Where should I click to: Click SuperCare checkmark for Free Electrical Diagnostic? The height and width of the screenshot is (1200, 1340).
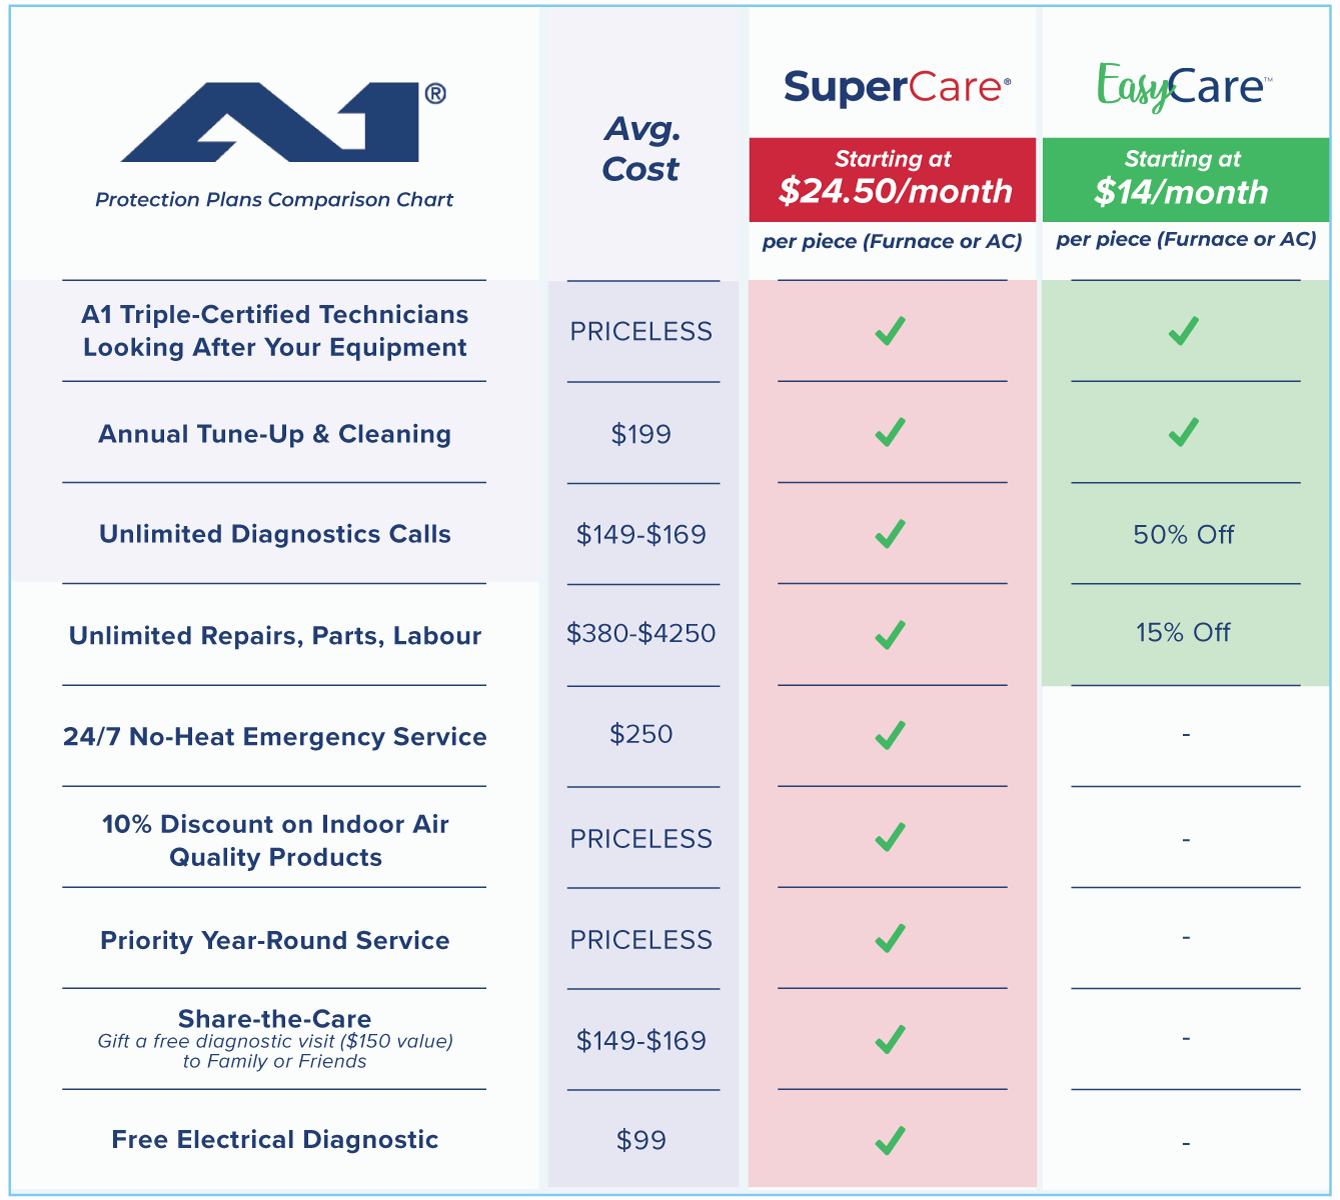pyautogui.click(x=890, y=1140)
